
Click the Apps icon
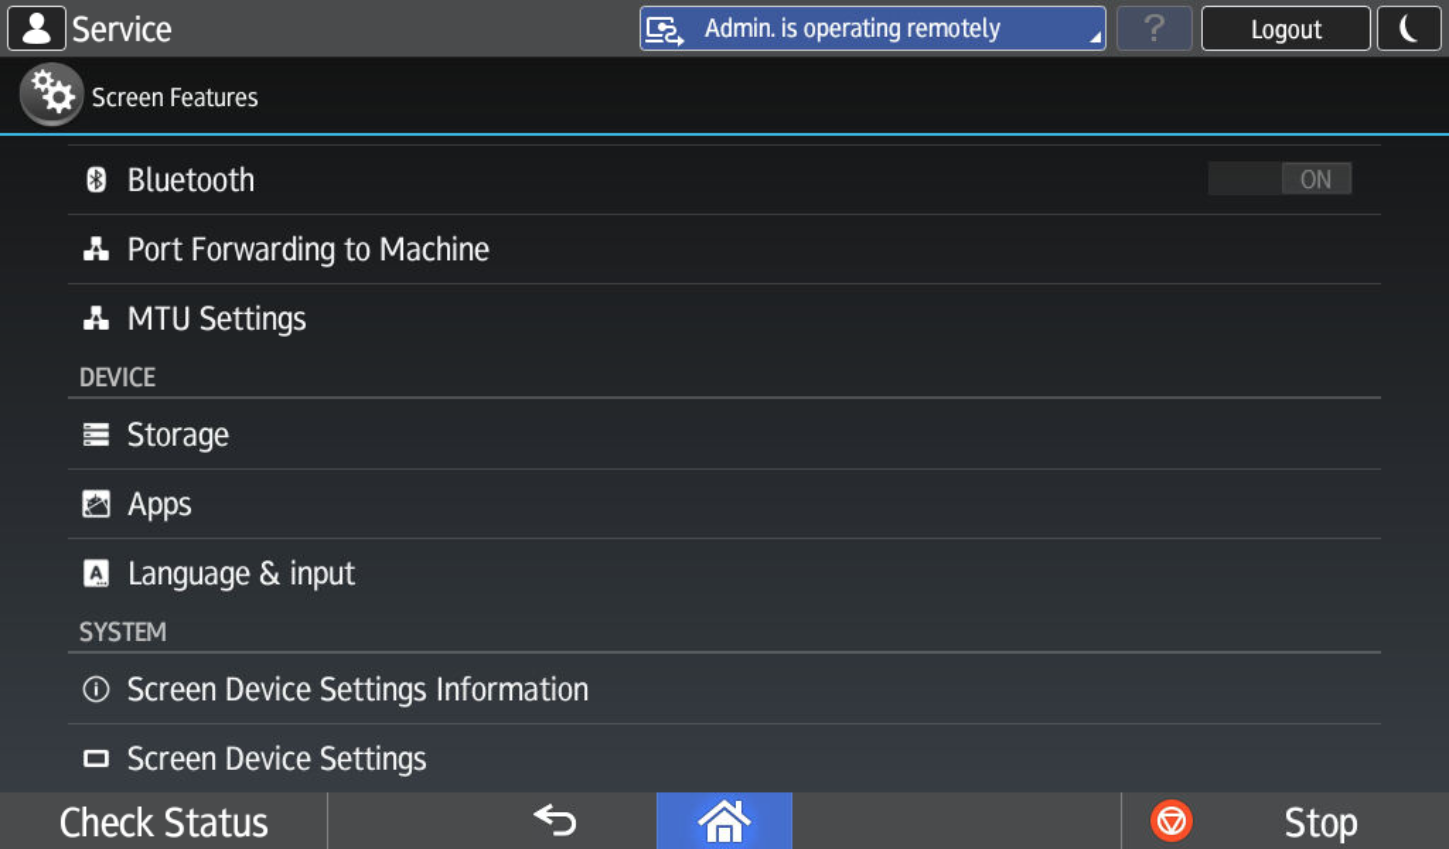click(96, 504)
